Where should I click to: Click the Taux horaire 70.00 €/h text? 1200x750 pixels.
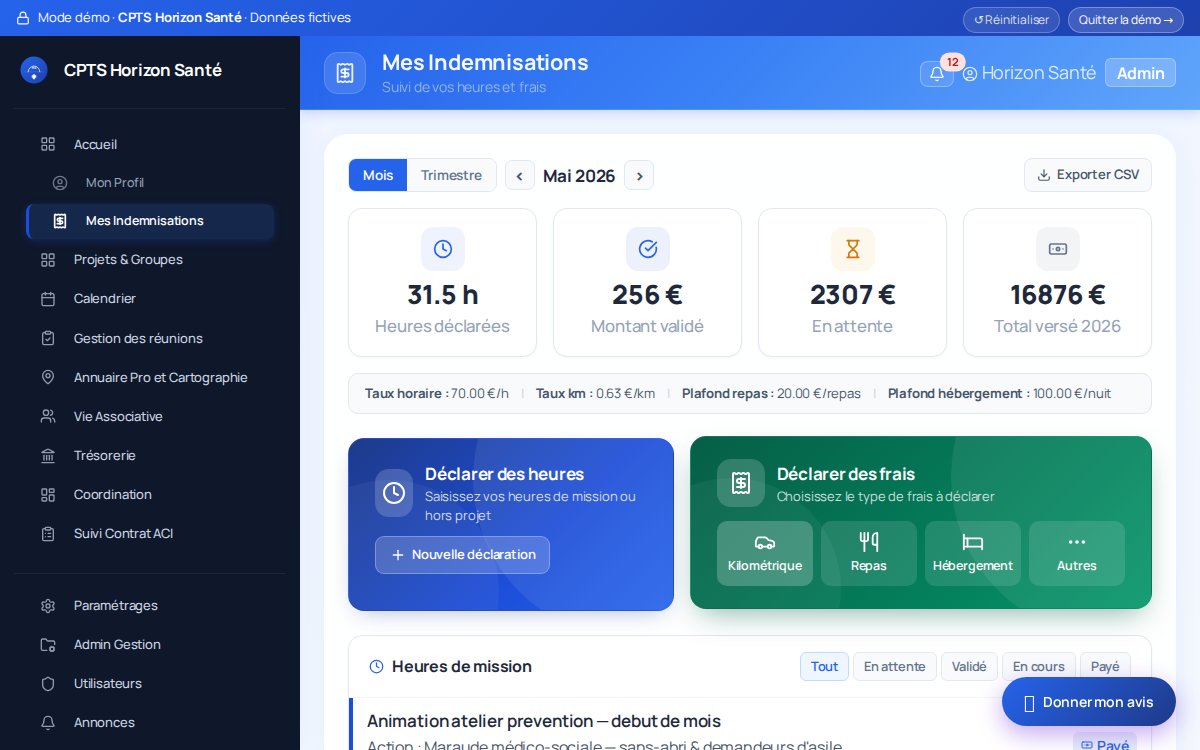click(437, 394)
